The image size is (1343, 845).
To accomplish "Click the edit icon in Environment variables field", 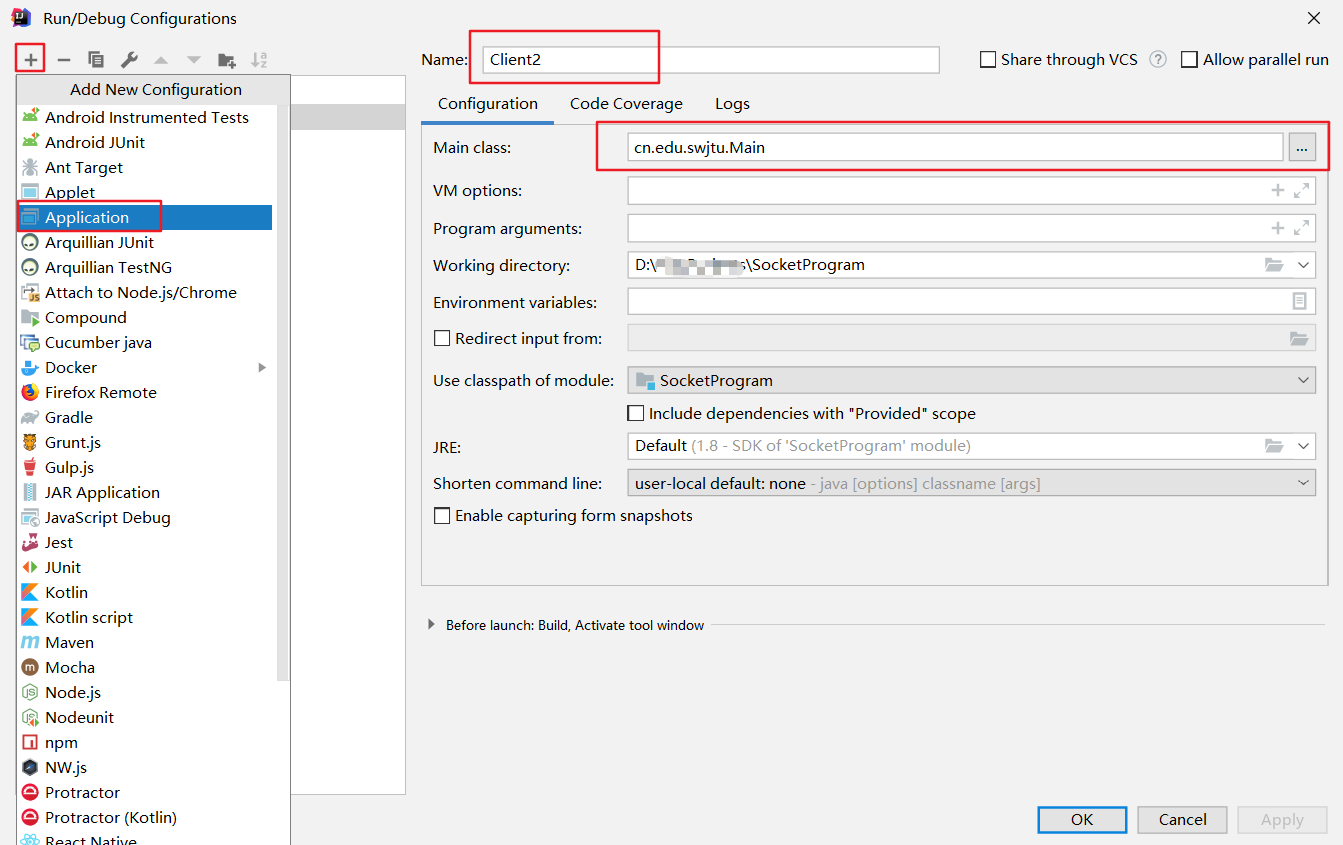I will (x=1299, y=301).
